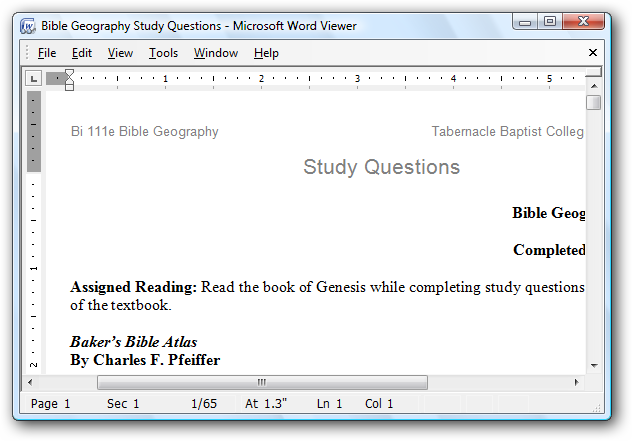The height and width of the screenshot is (441, 632).
Task: Click the 'Ln 1' status entry
Action: pos(329,404)
